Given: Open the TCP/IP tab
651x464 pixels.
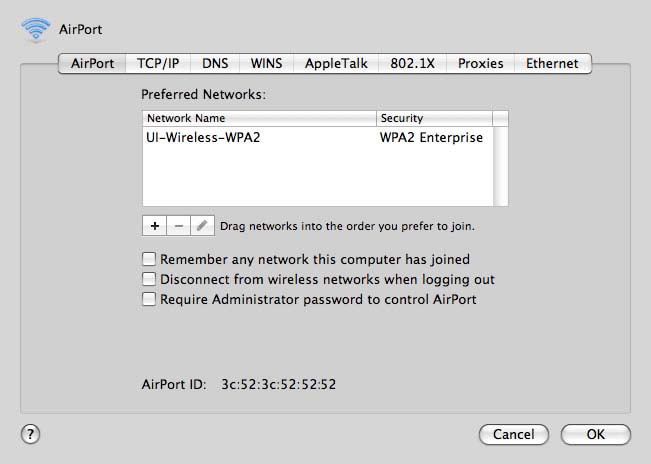Looking at the screenshot, I should pyautogui.click(x=158, y=63).
